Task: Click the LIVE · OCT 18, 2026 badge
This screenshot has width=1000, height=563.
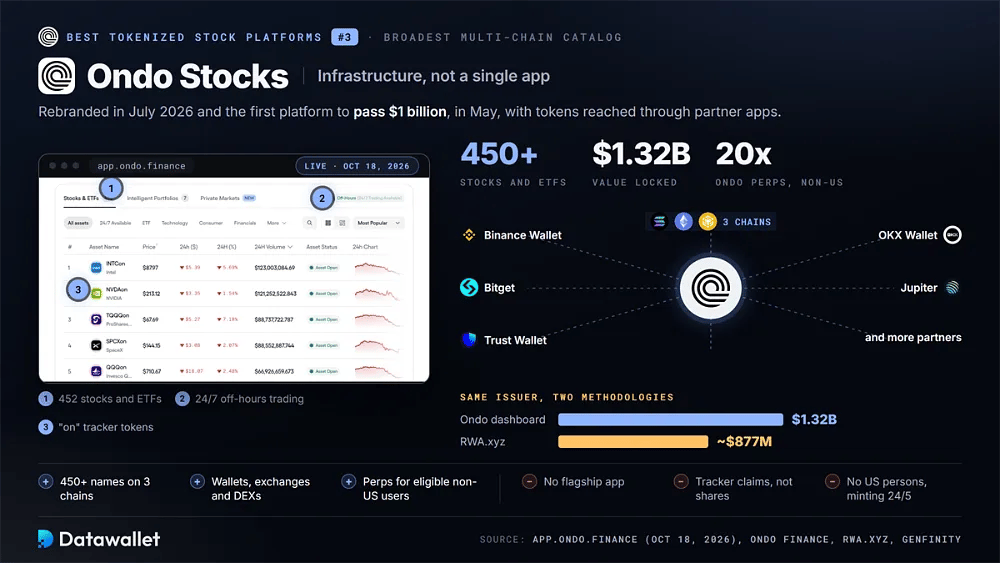Action: pyautogui.click(x=357, y=166)
